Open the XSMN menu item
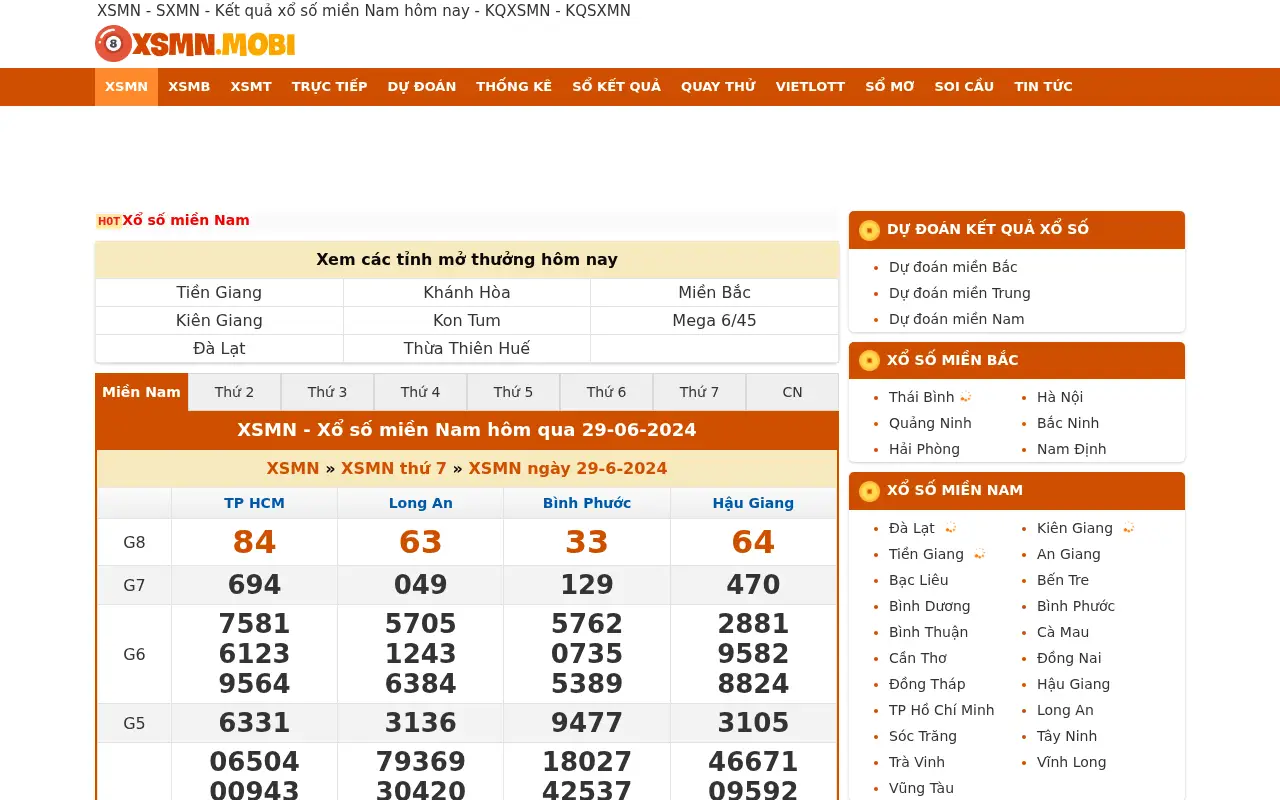Image resolution: width=1280 pixels, height=800 pixels. (126, 87)
